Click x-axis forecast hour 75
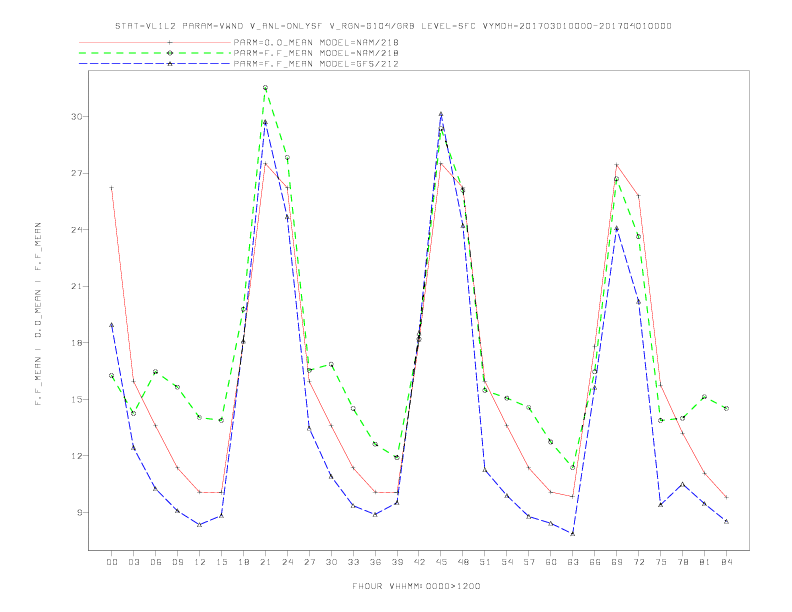The image size is (792, 612). pyautogui.click(x=661, y=562)
